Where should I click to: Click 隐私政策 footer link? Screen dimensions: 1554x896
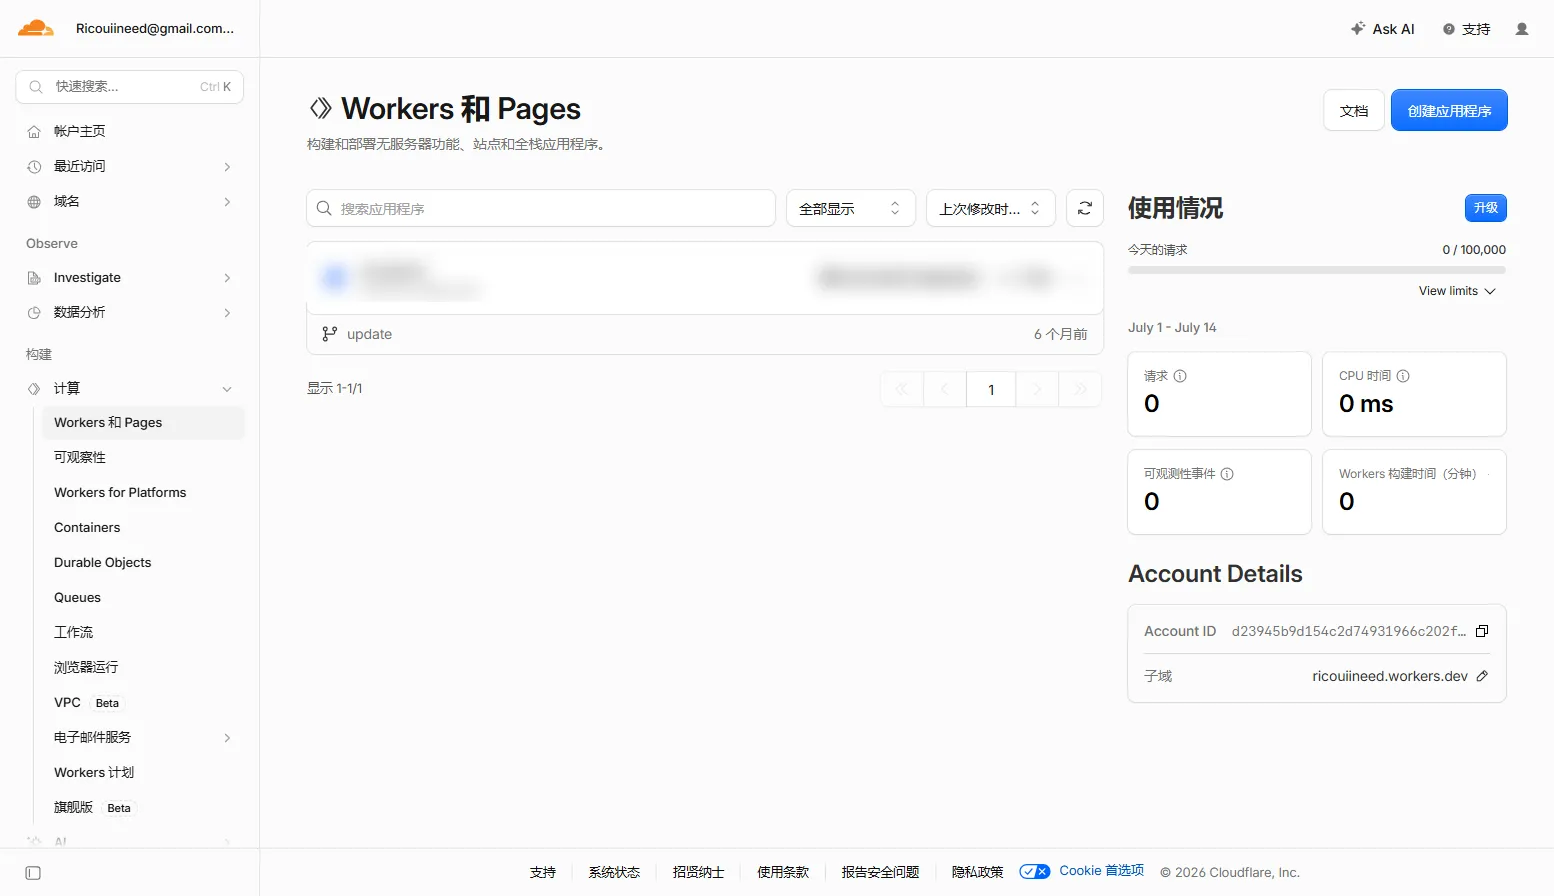click(977, 872)
